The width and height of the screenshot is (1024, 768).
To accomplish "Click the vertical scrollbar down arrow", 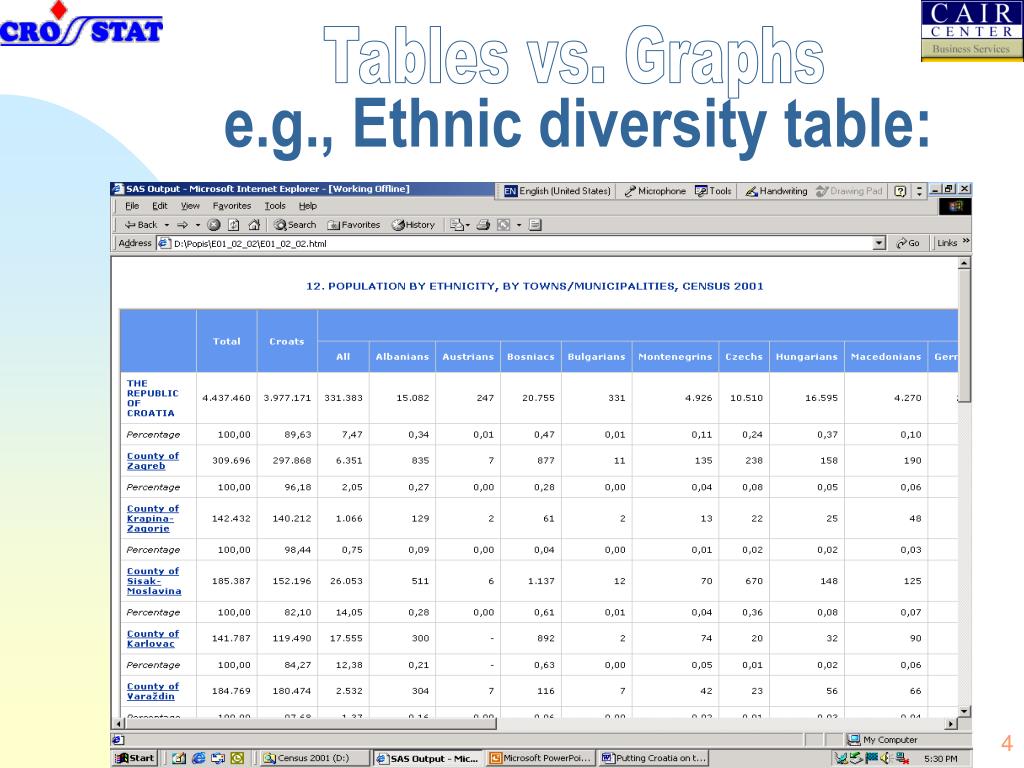I will 964,711.
